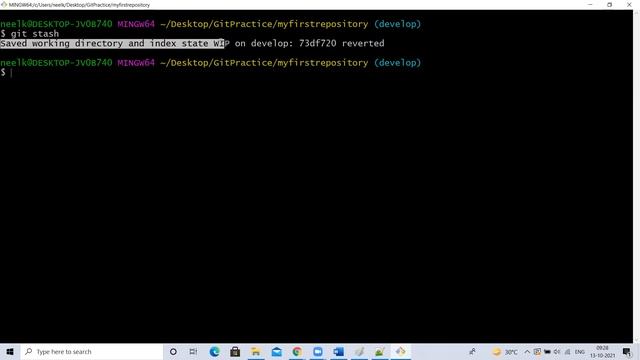The width and height of the screenshot is (640, 360).
Task: Open the Mail app from the taskbar
Action: coord(276,351)
